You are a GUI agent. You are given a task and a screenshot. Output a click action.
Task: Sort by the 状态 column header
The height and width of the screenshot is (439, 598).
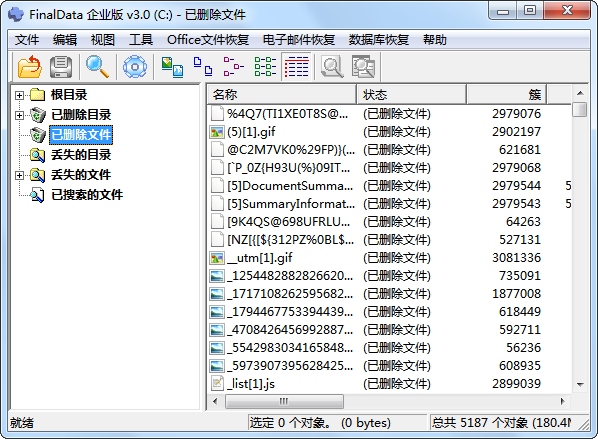pyautogui.click(x=412, y=94)
